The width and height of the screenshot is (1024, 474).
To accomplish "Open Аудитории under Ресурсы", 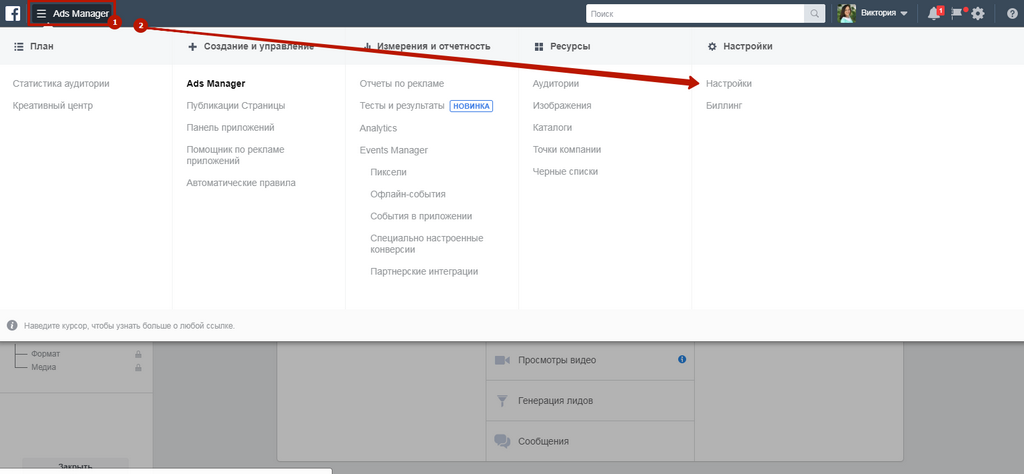I will [x=556, y=84].
